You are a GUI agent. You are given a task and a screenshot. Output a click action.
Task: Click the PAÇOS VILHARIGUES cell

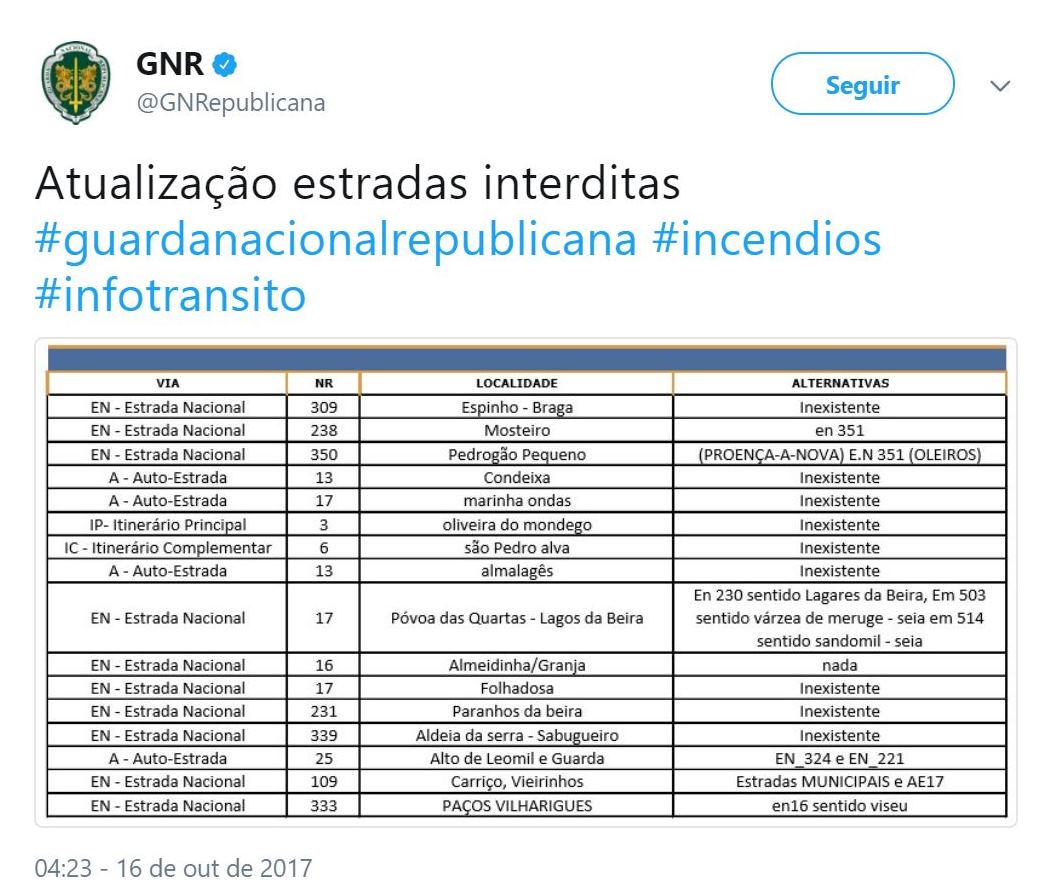(516, 806)
